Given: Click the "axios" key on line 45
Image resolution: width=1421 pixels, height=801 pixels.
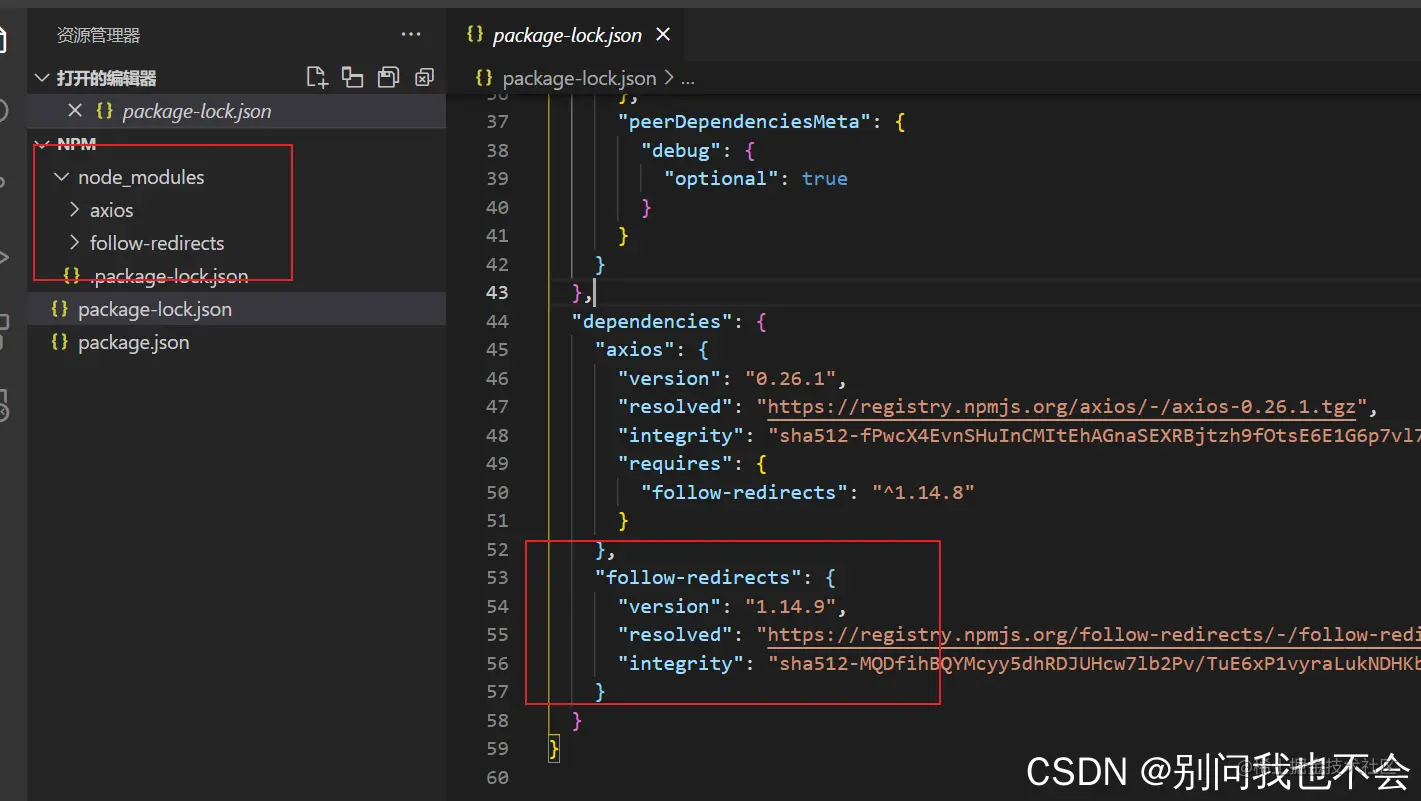Looking at the screenshot, I should click(634, 350).
